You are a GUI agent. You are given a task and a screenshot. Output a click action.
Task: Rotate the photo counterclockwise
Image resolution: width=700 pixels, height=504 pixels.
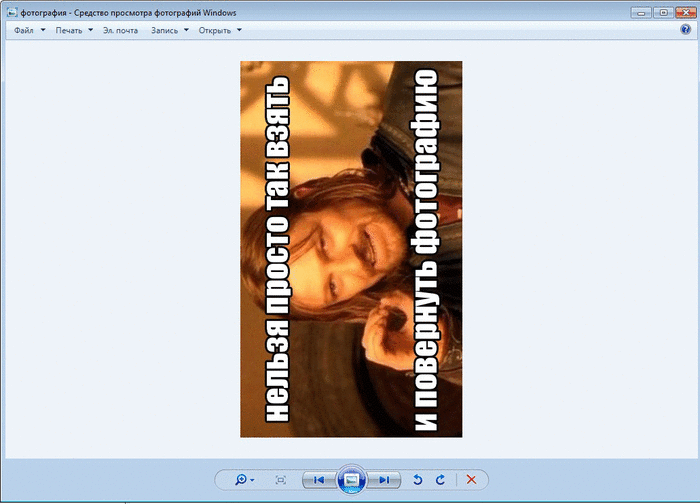coord(418,481)
